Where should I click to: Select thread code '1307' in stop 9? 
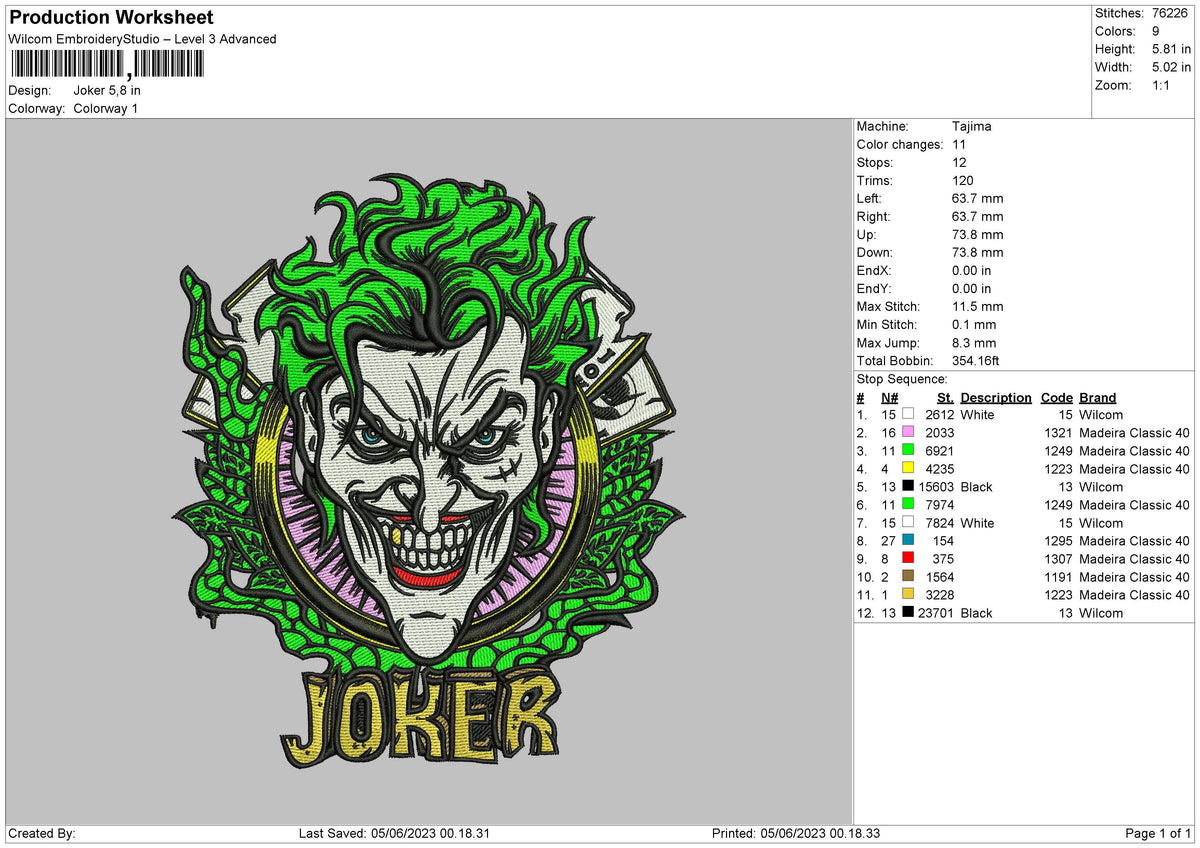(x=1058, y=559)
